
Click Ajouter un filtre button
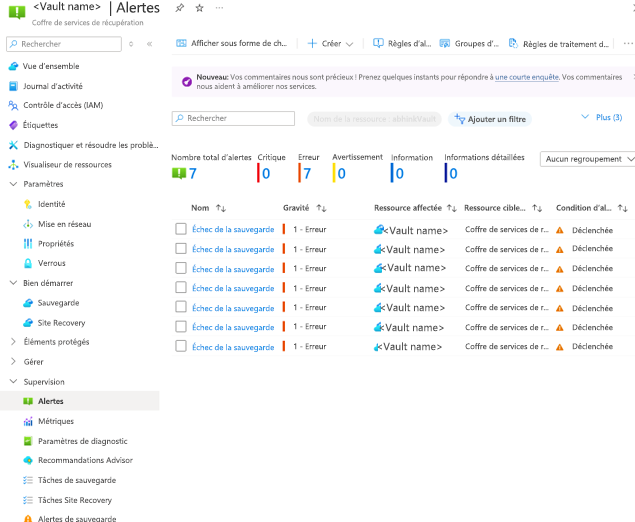pyautogui.click(x=490, y=119)
